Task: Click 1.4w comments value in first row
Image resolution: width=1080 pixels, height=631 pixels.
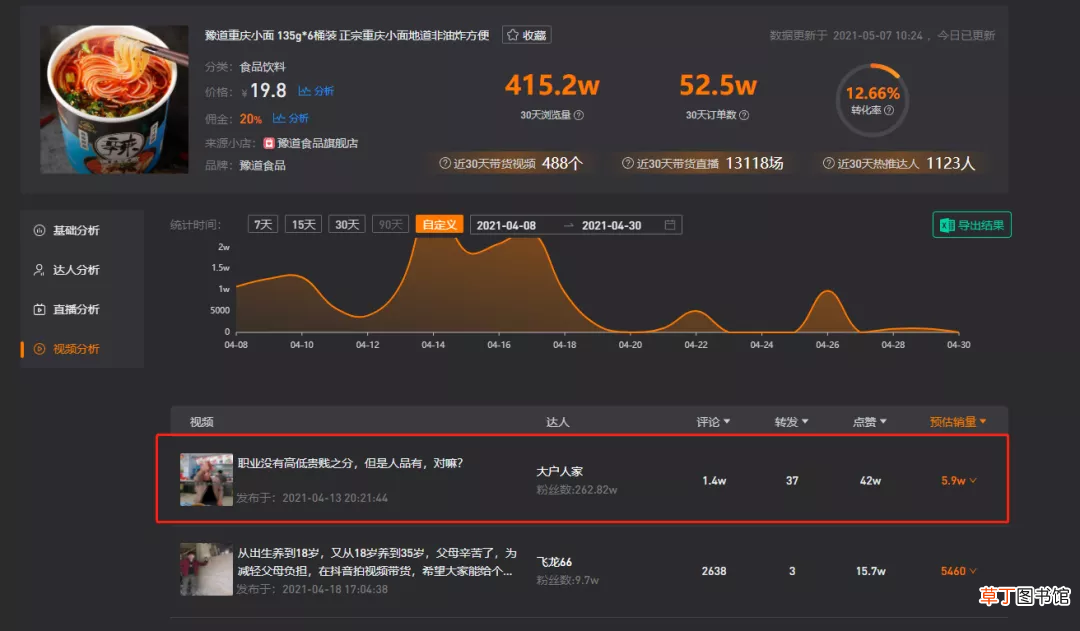Action: 714,481
